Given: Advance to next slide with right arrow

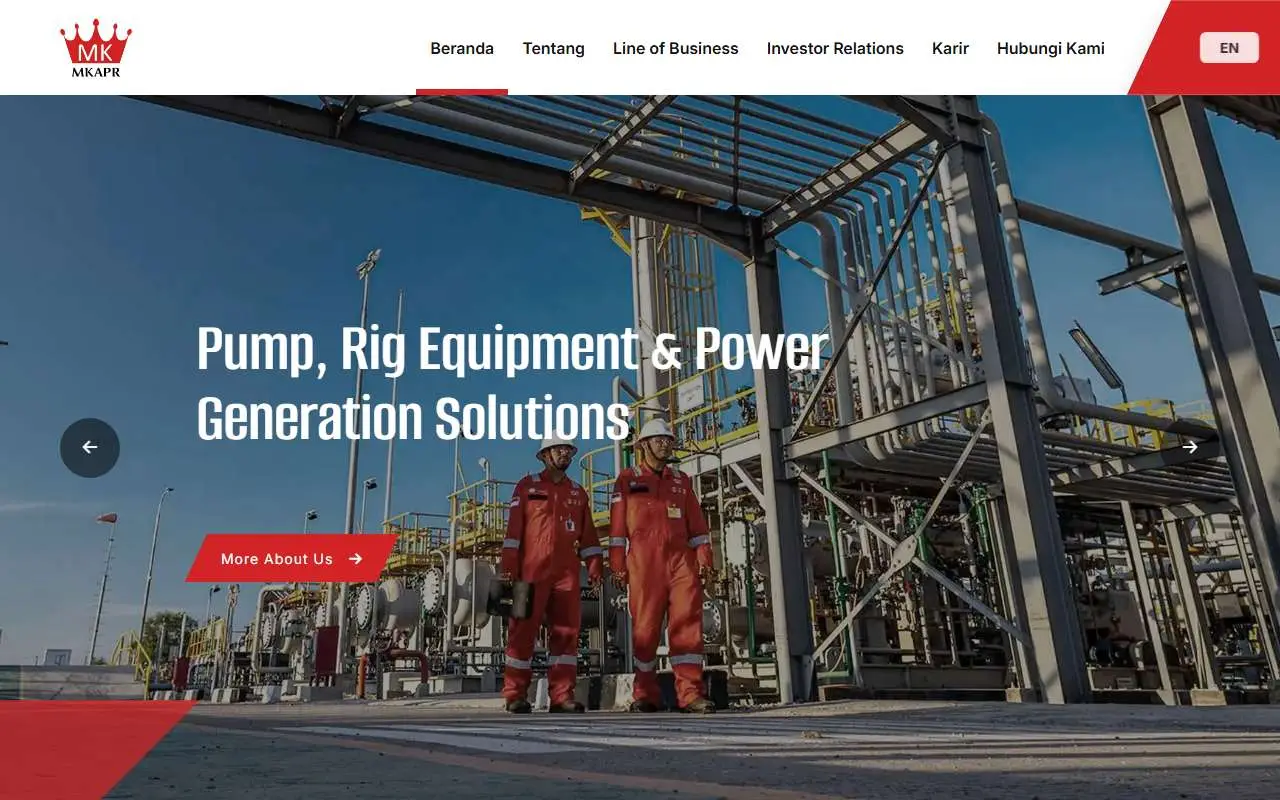Looking at the screenshot, I should [1190, 447].
